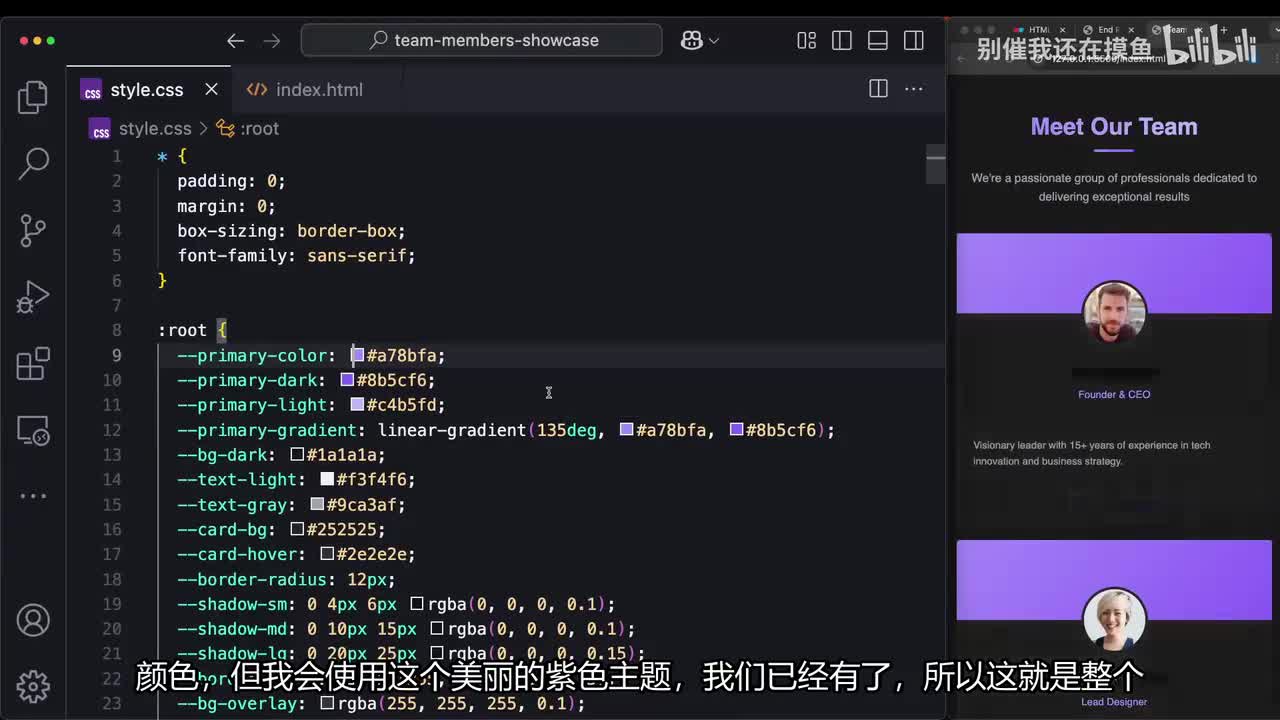This screenshot has height=720, width=1280.
Task: Click the editor minimap slider
Action: coord(936,165)
